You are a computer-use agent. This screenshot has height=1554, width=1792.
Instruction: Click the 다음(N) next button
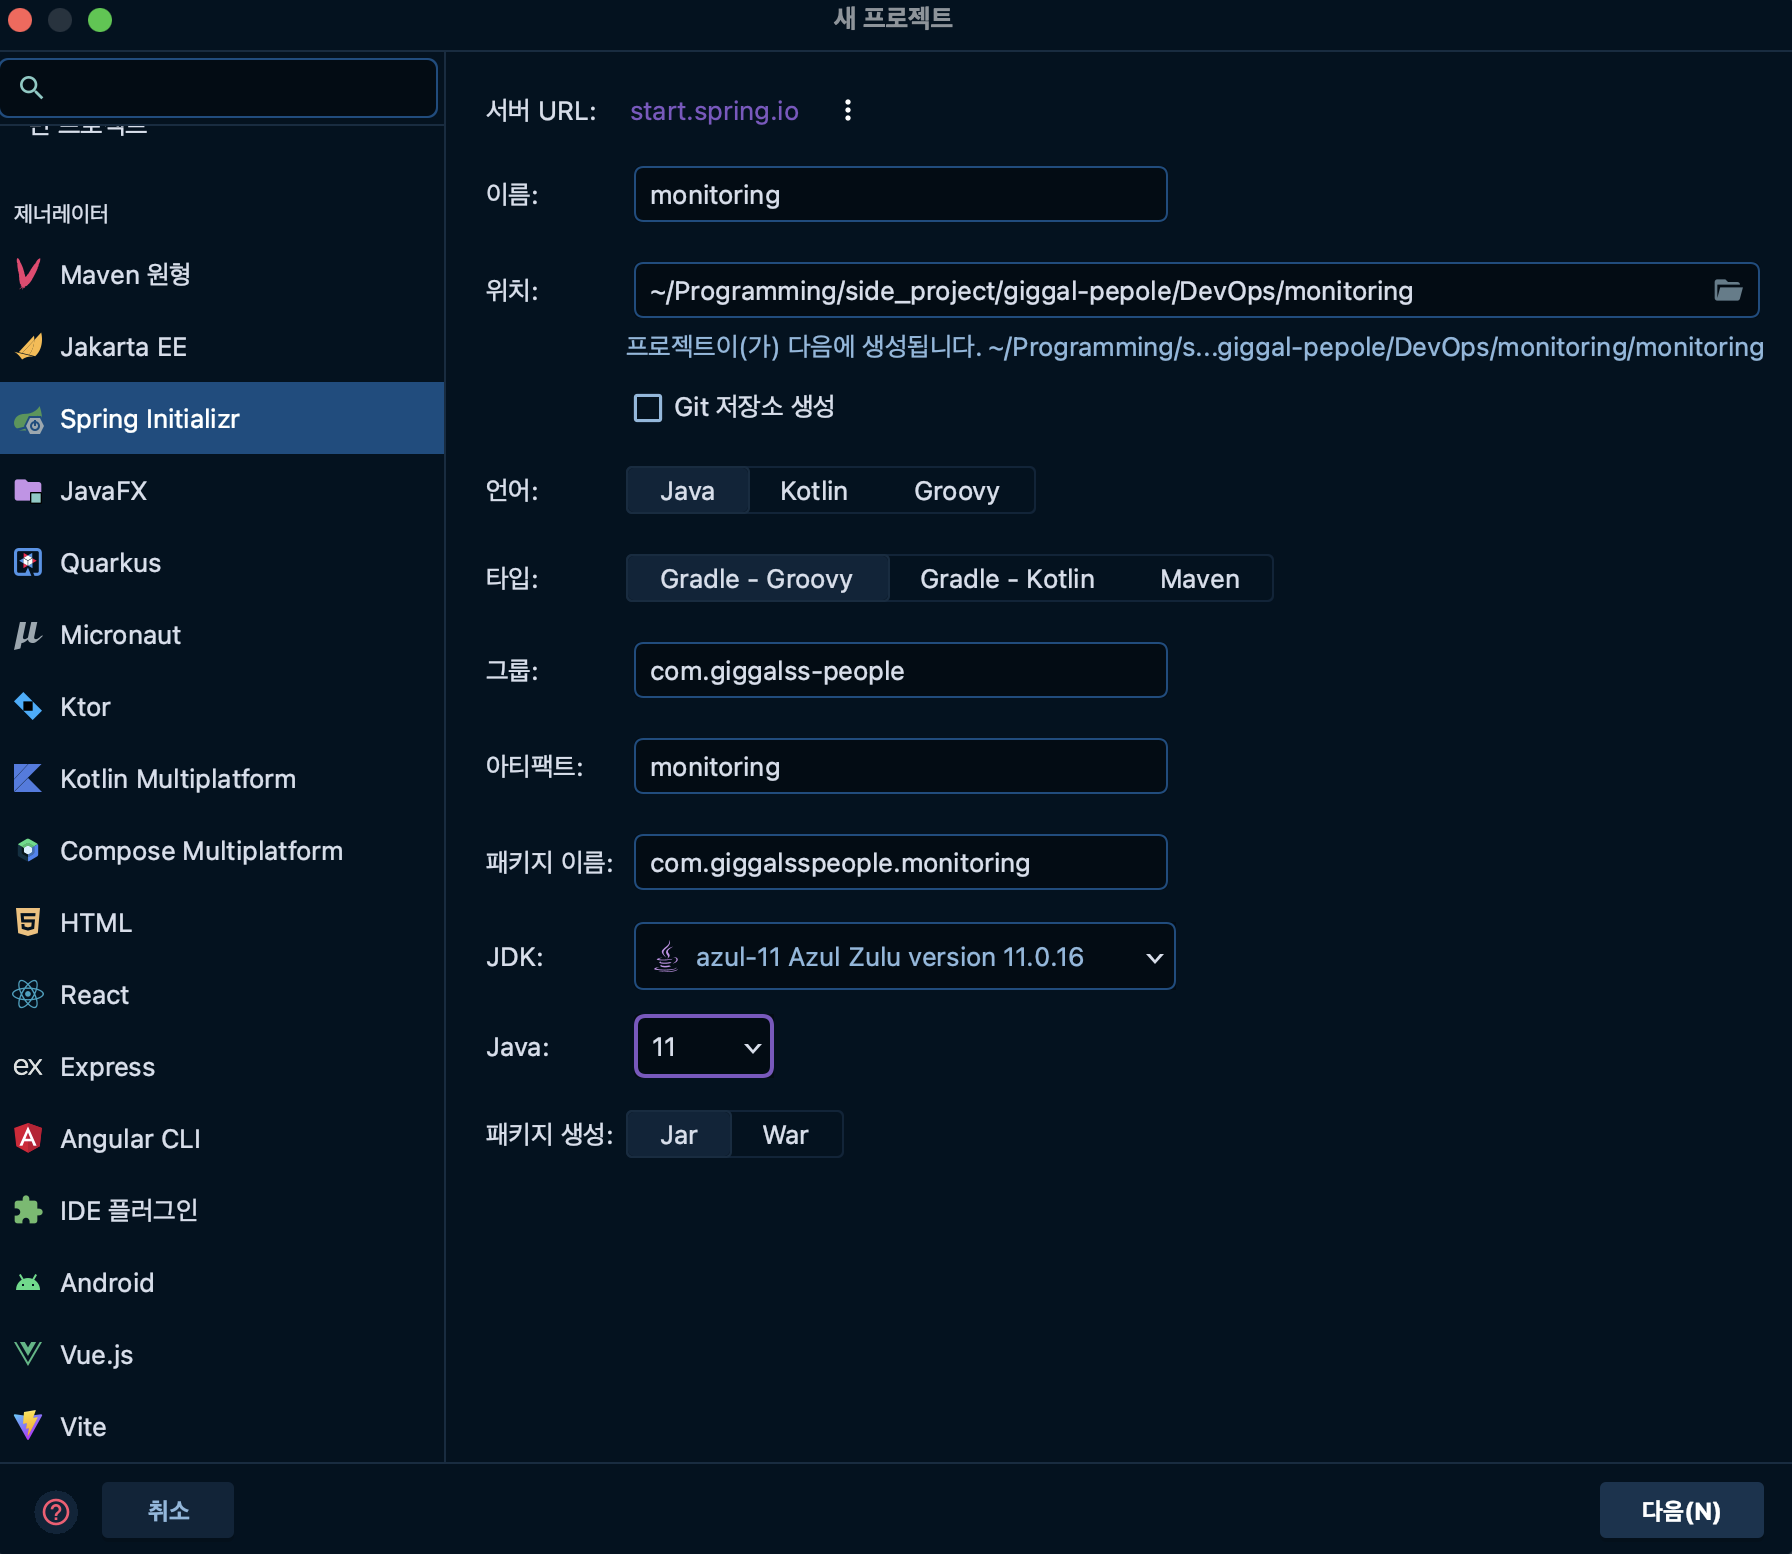[1681, 1510]
